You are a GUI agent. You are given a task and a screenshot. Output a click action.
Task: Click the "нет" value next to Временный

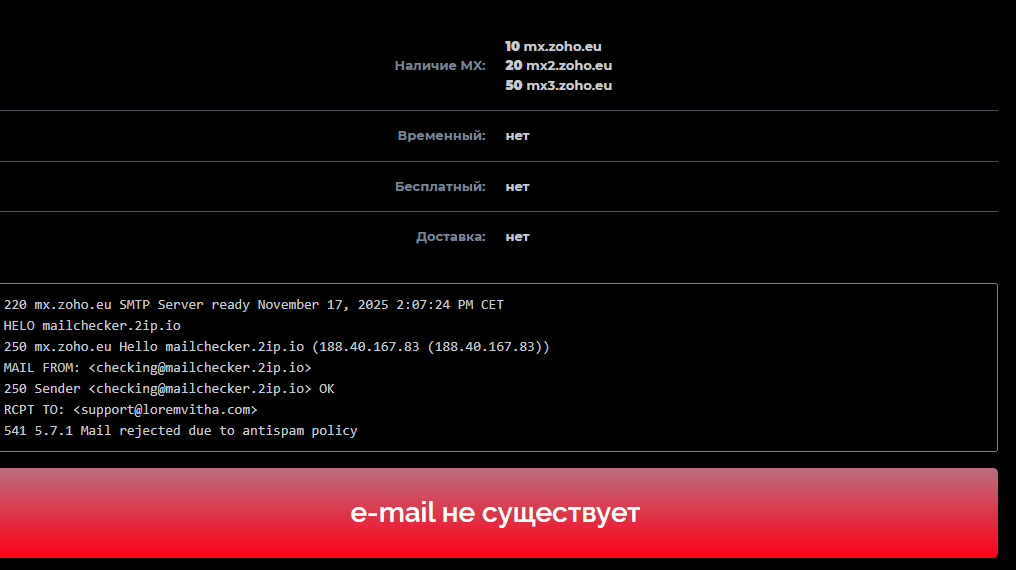click(x=517, y=136)
